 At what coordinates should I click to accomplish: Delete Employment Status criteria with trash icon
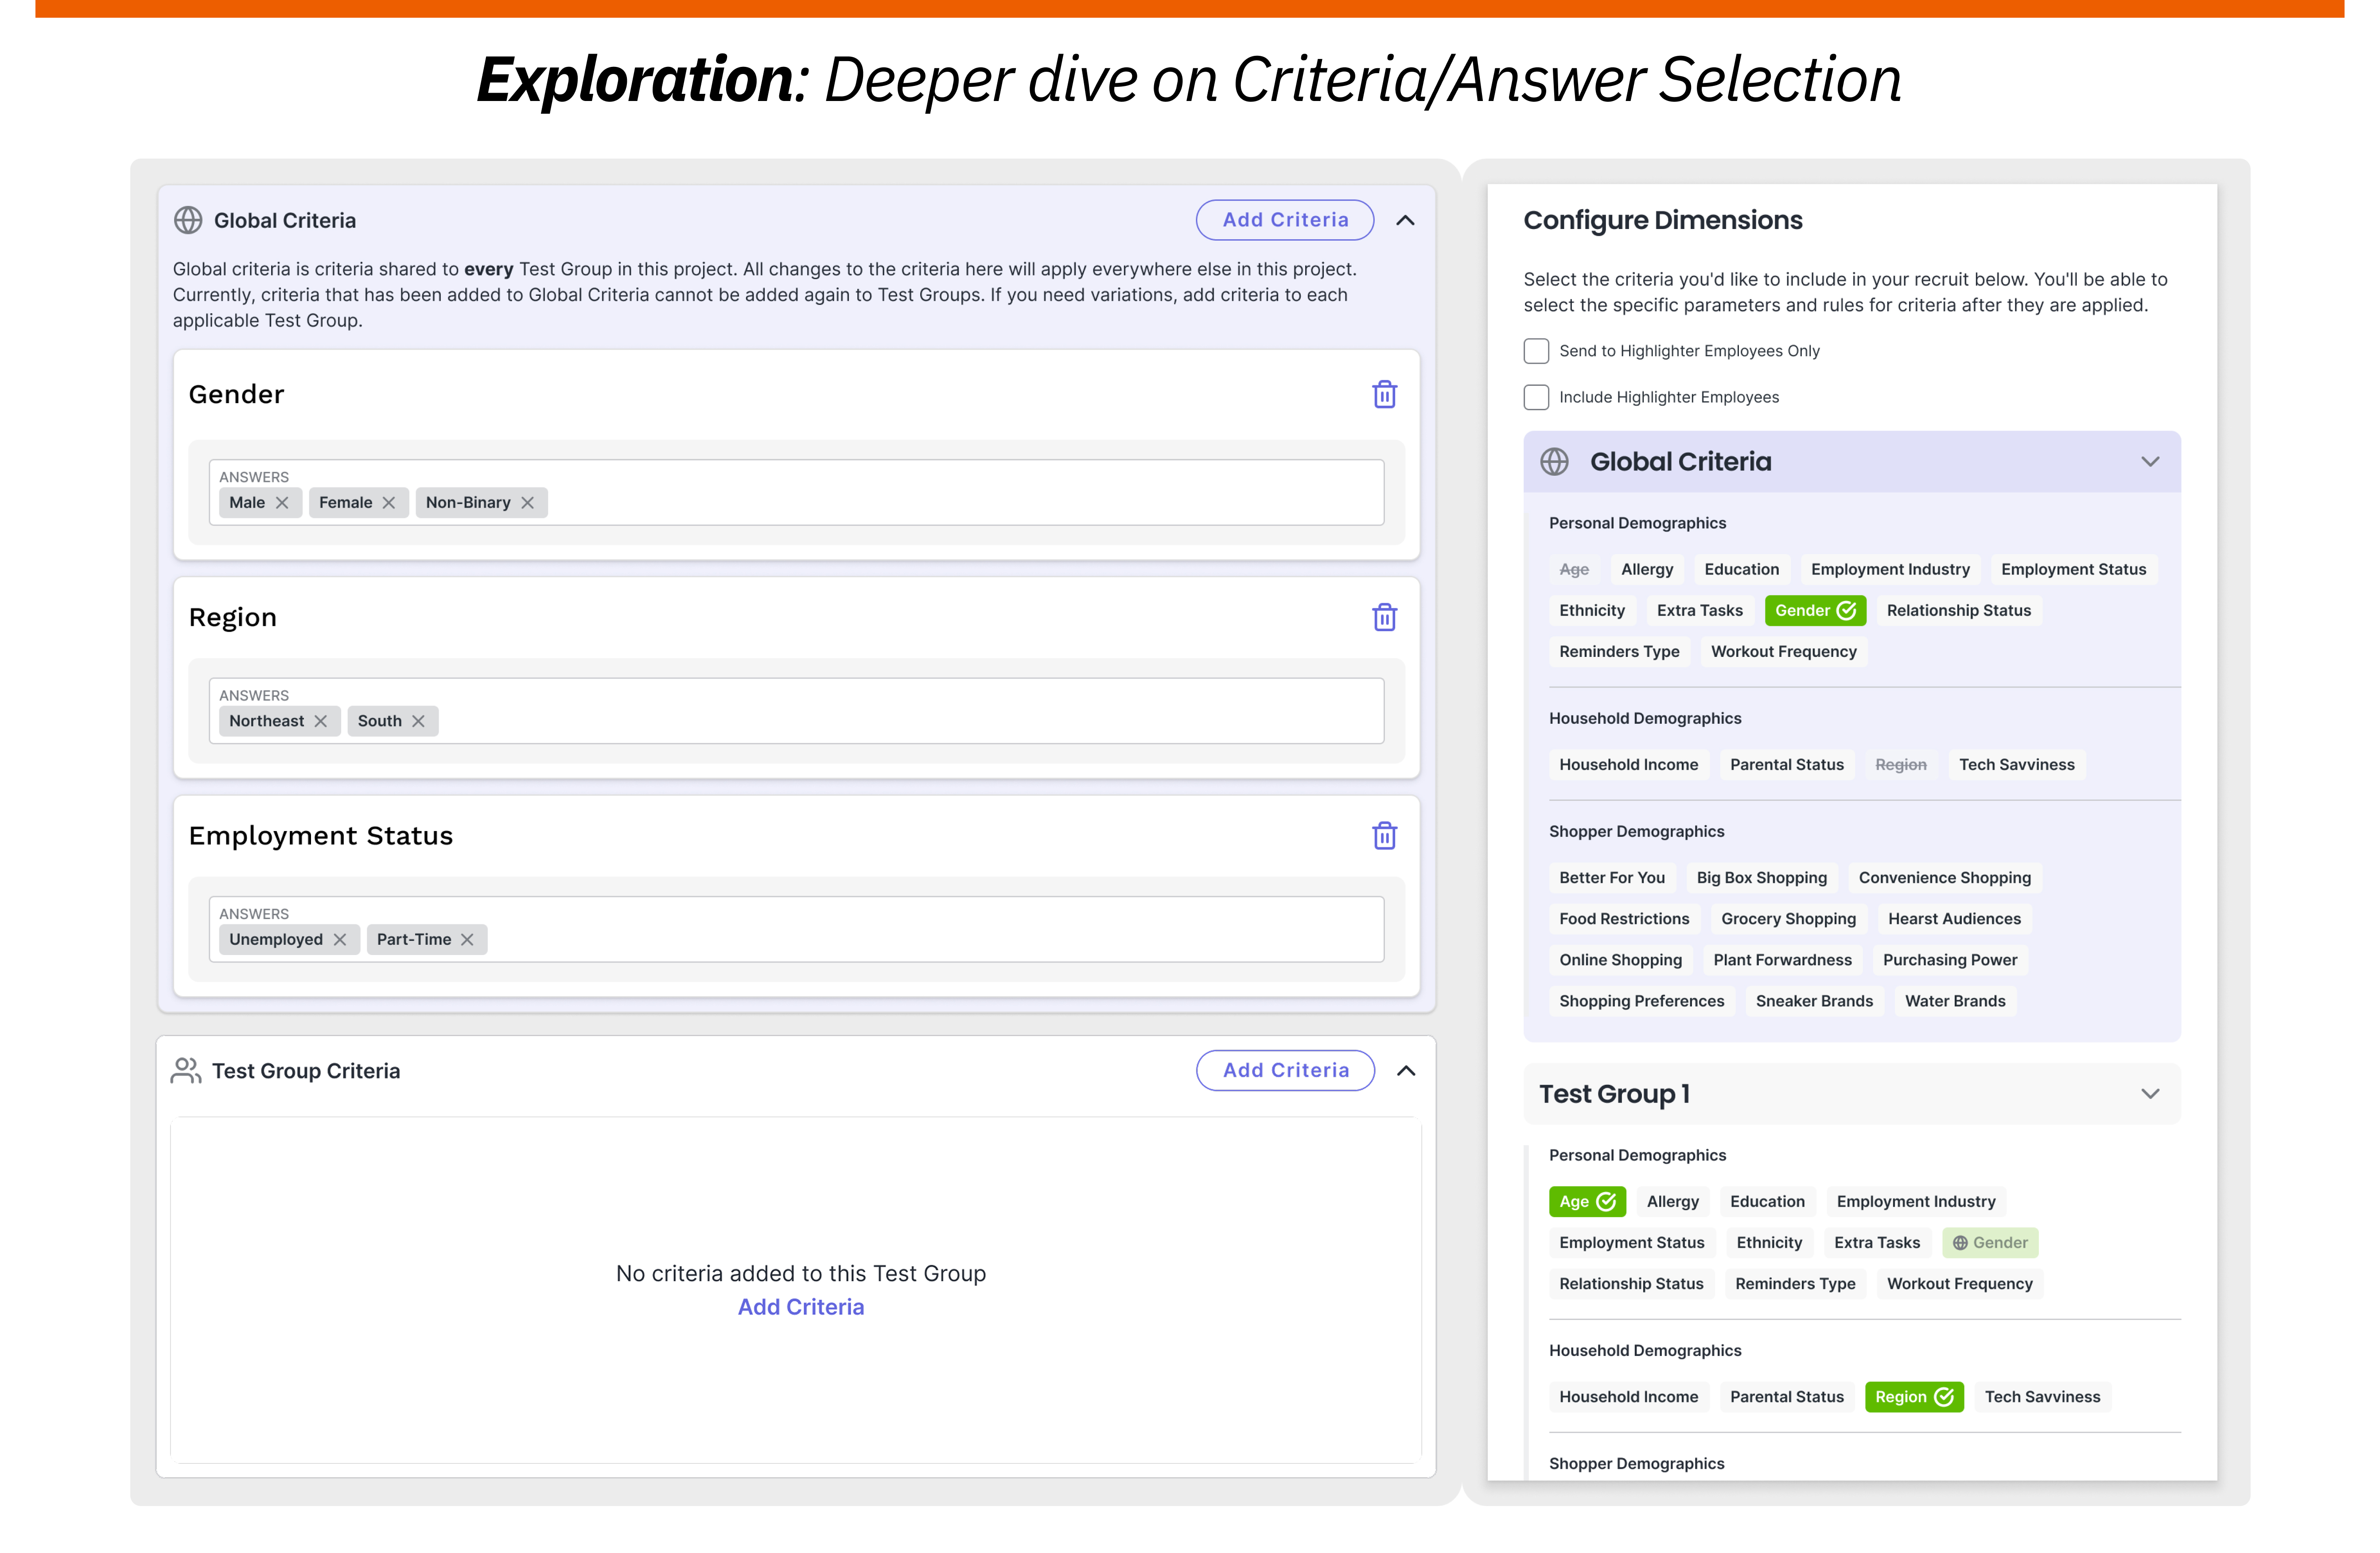1384,835
